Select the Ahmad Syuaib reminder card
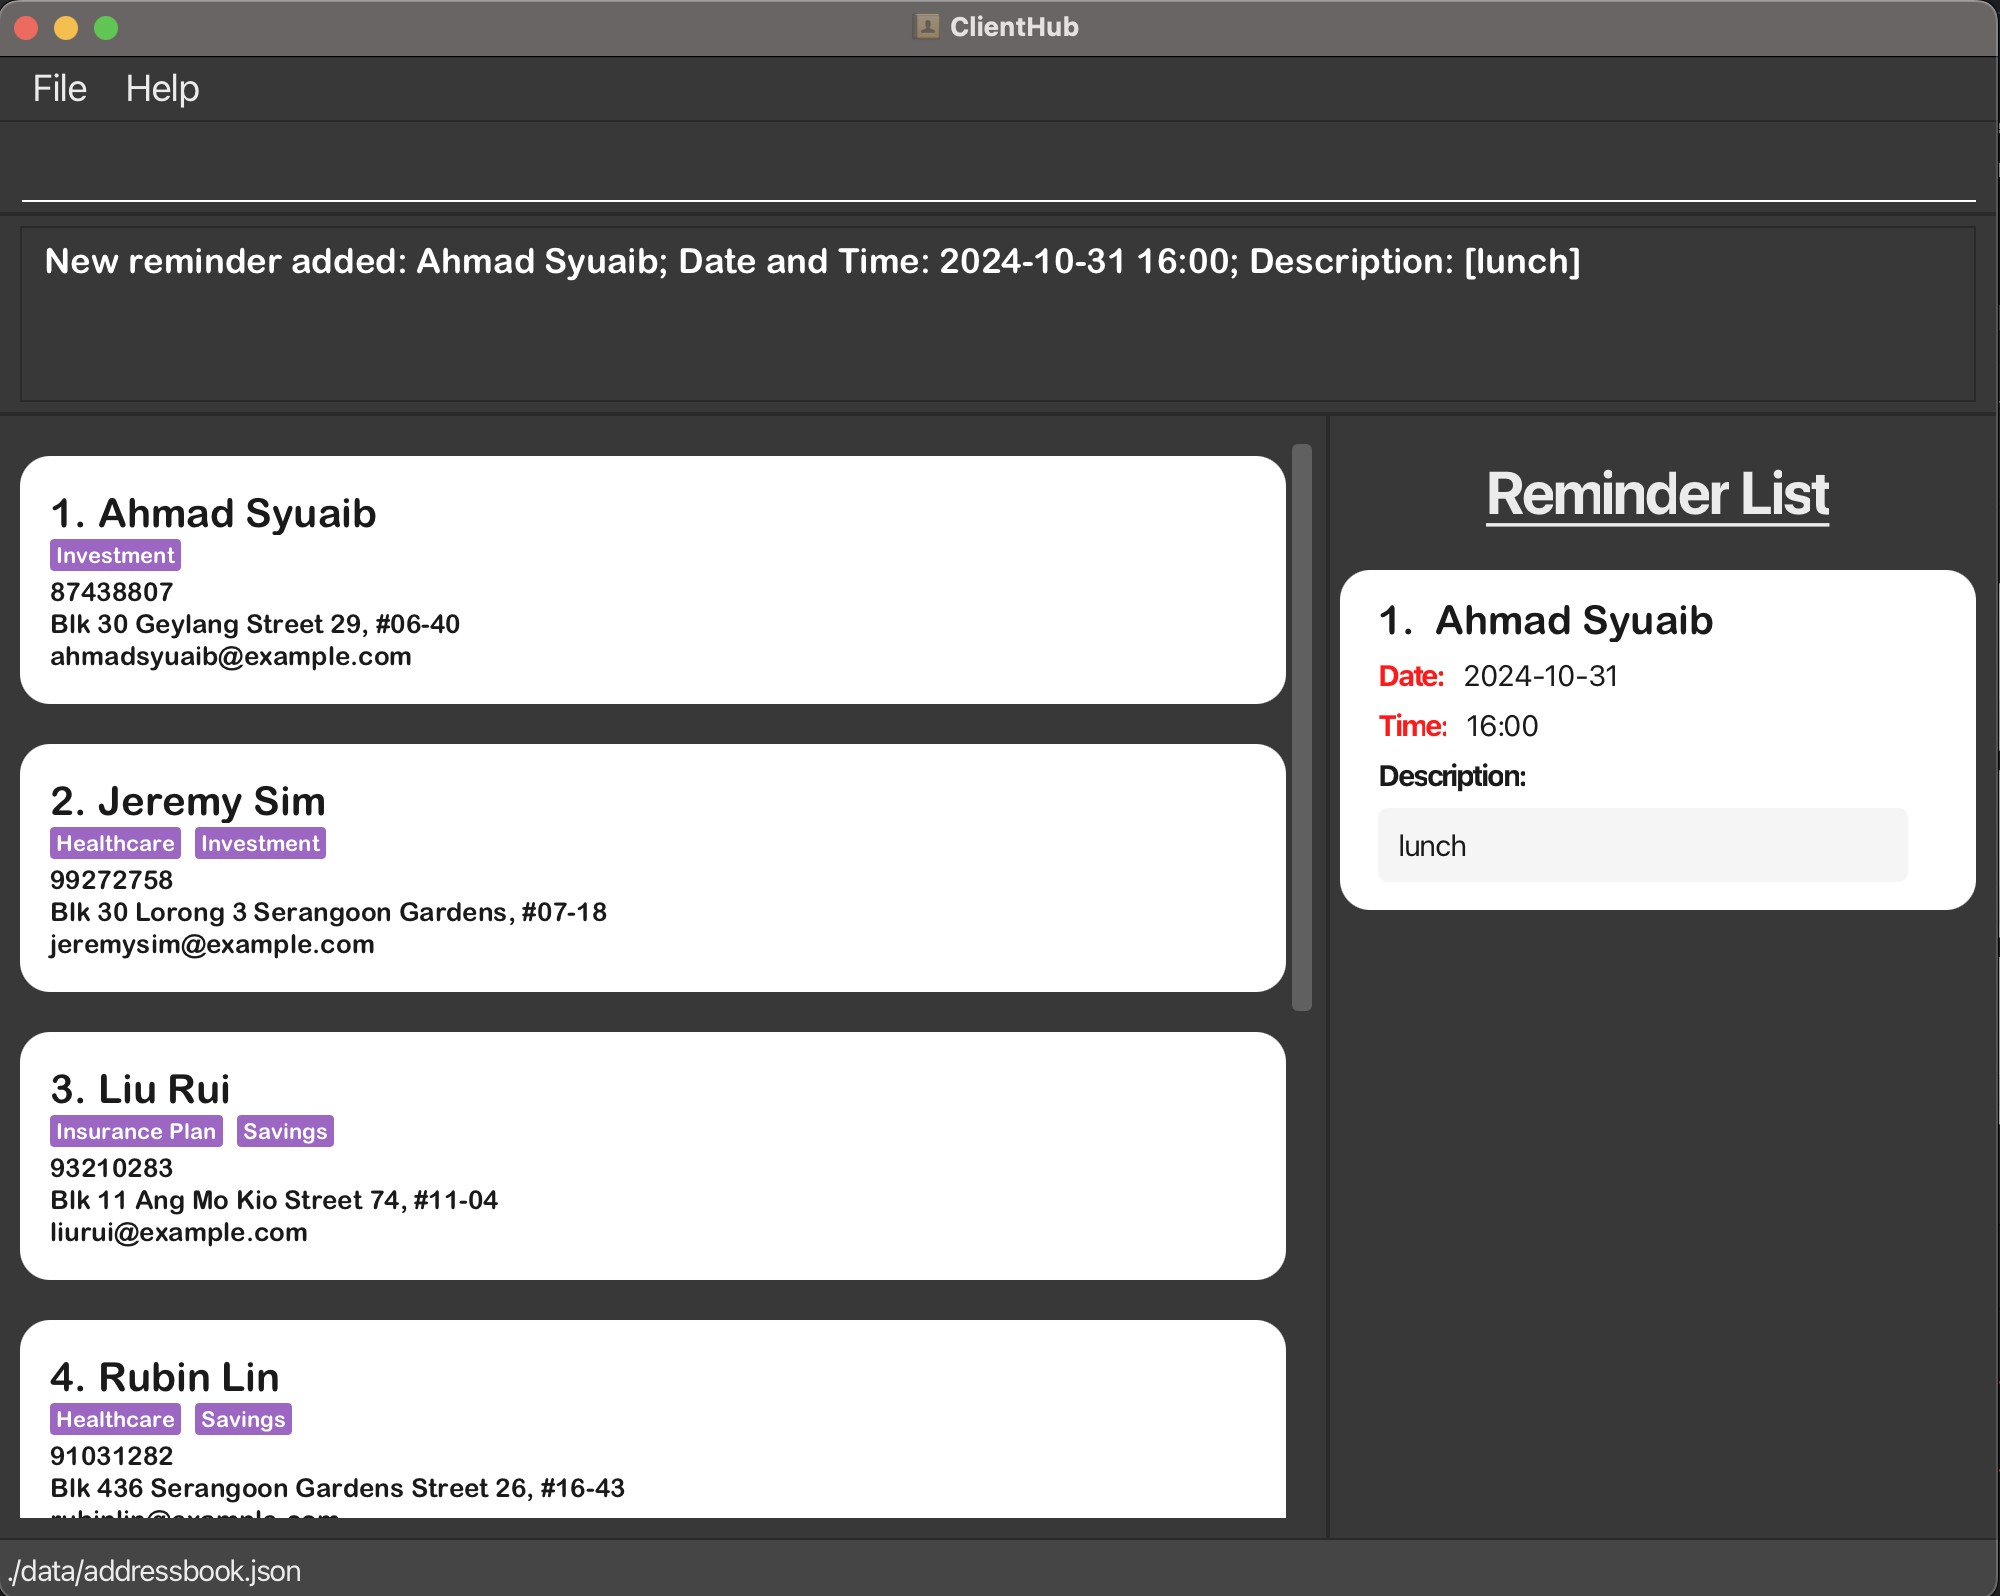 [1657, 700]
